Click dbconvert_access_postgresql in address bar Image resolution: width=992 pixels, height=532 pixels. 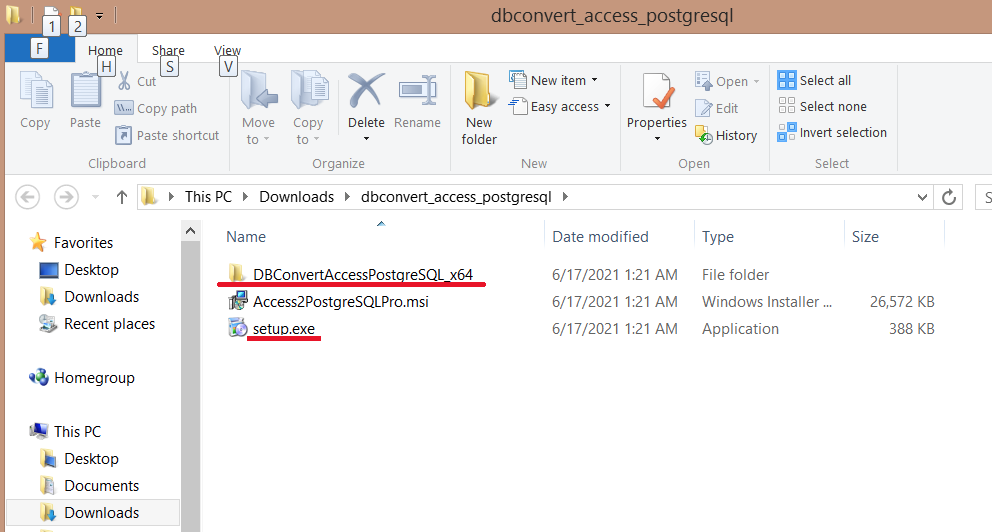pos(456,197)
